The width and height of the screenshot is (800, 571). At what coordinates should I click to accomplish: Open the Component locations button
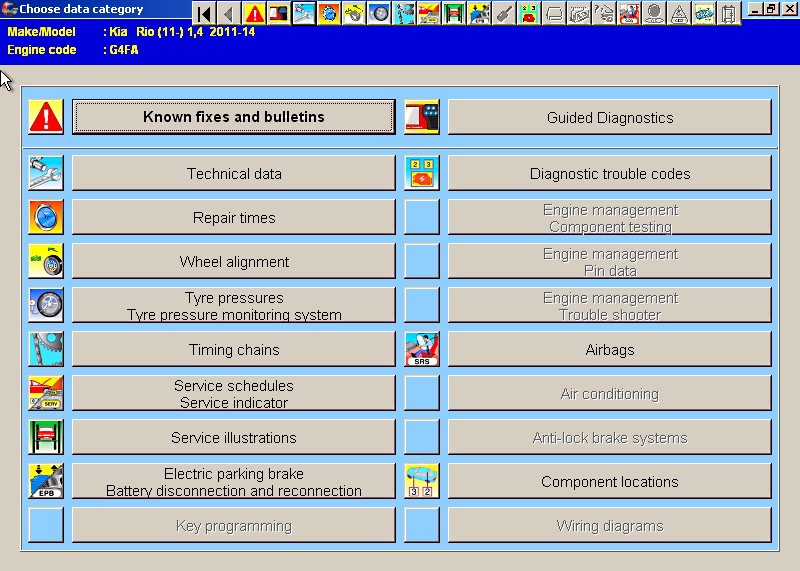[610, 482]
